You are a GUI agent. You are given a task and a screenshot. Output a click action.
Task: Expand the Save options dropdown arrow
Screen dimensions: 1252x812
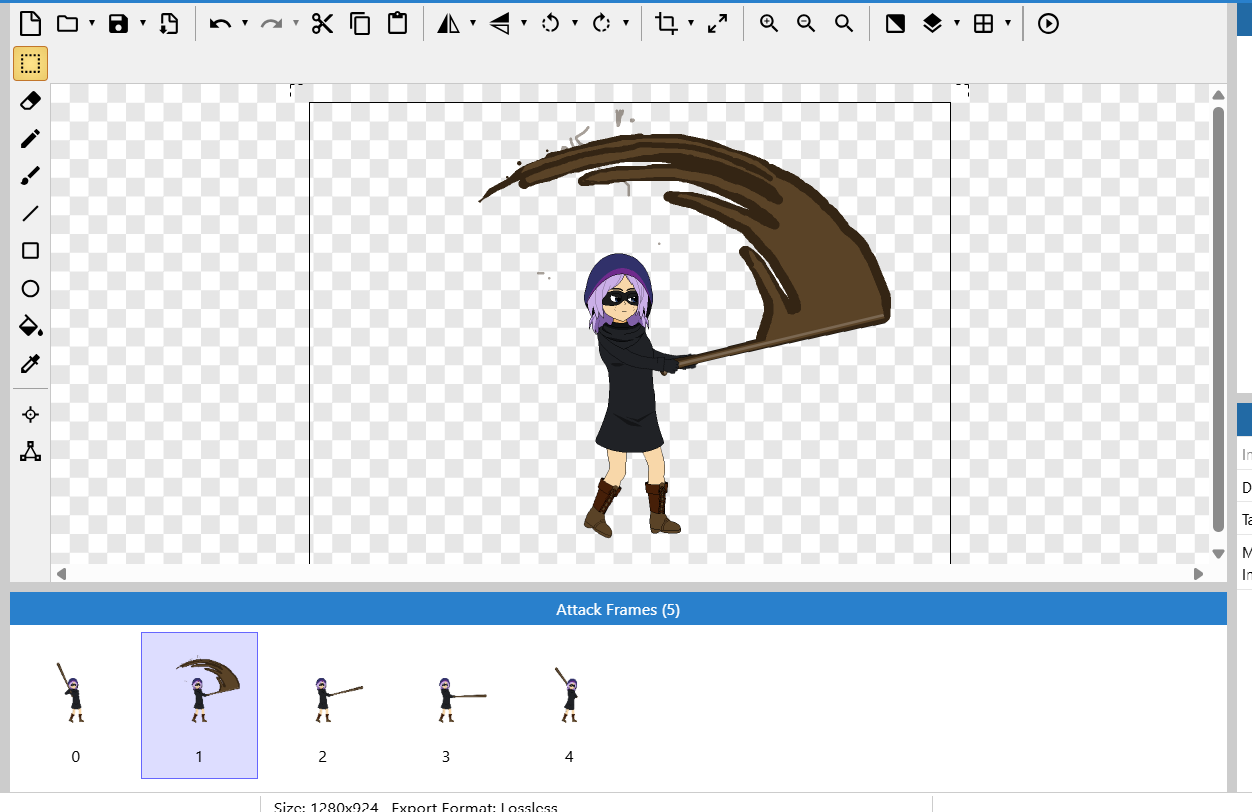coord(143,23)
